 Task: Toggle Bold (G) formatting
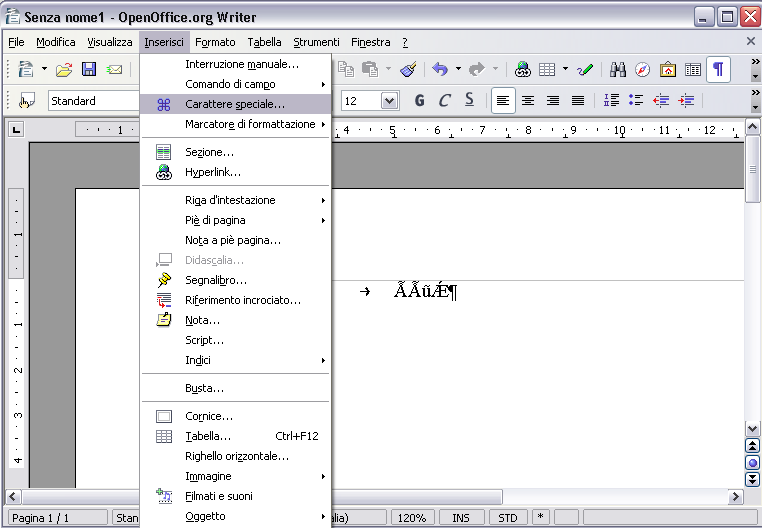(420, 101)
